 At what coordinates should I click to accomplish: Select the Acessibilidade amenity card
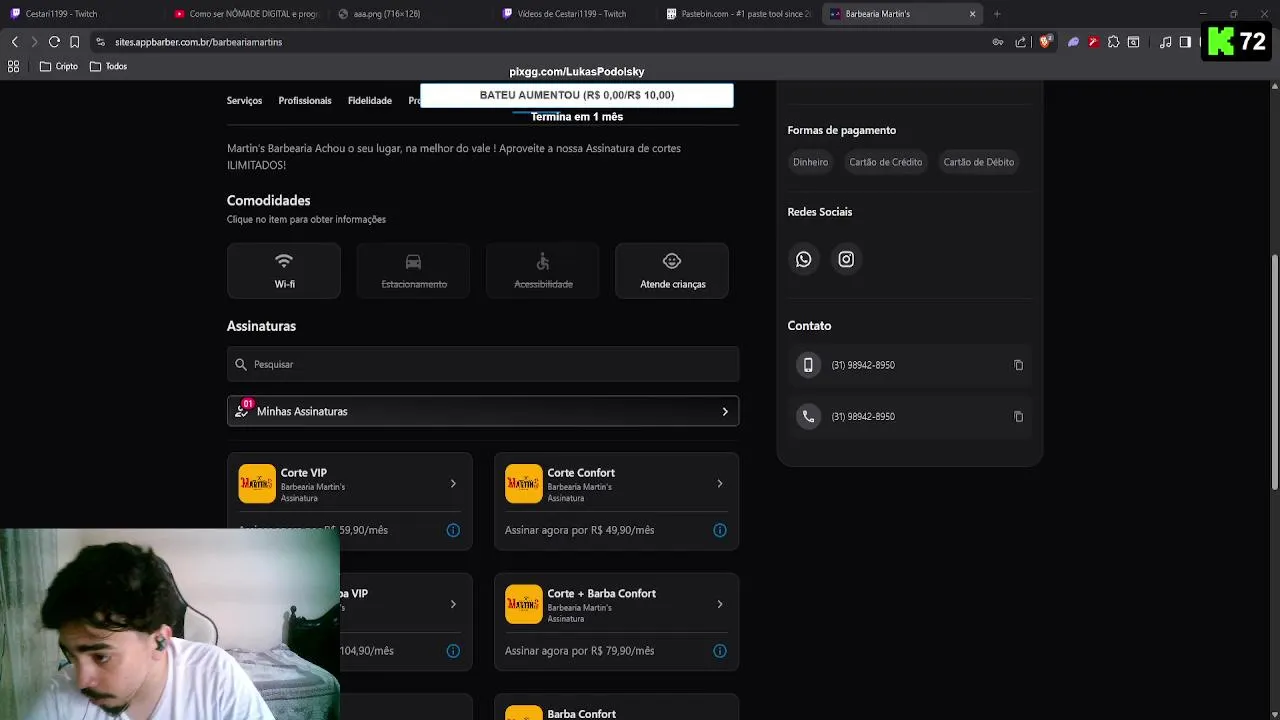pyautogui.click(x=543, y=270)
